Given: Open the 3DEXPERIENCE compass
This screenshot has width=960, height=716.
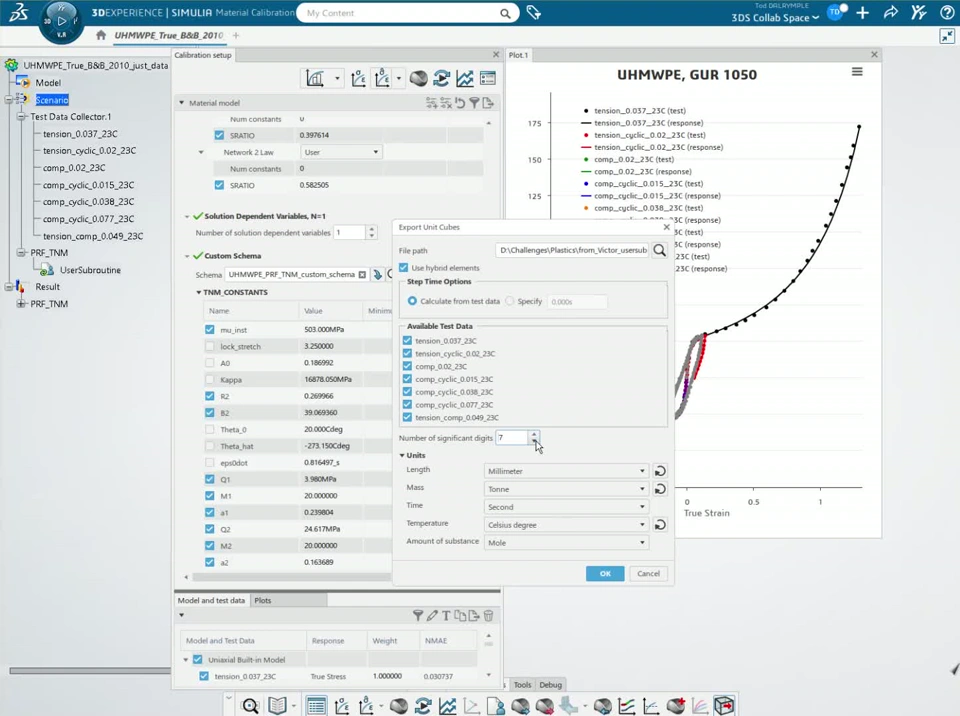Looking at the screenshot, I should 61,21.
